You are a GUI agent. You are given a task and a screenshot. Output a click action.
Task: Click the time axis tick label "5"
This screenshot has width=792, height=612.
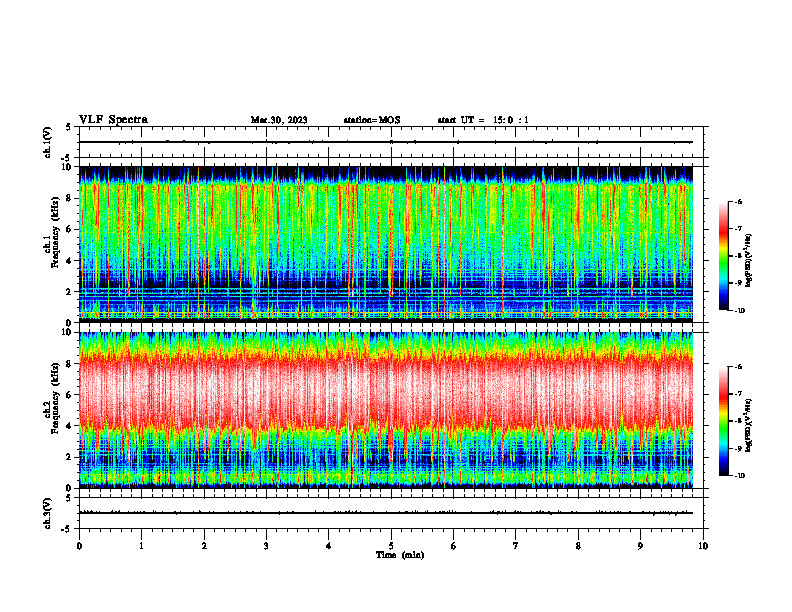click(391, 546)
